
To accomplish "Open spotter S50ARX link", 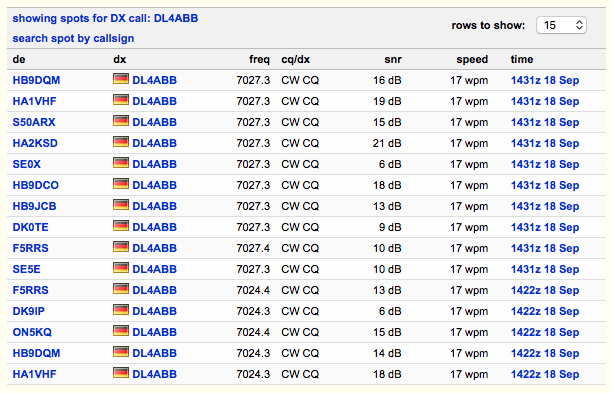I will point(34,122).
